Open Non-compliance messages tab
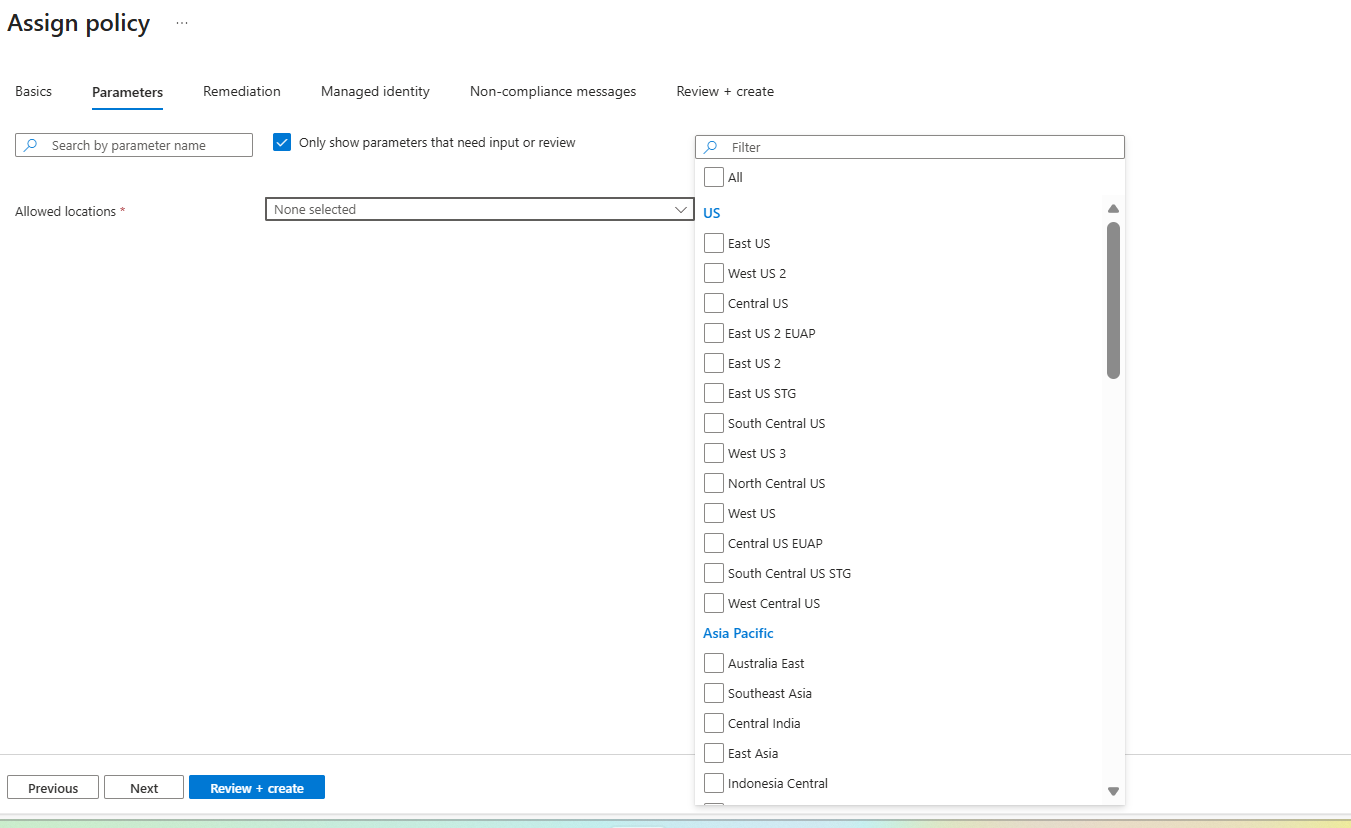The image size is (1351, 828). click(x=553, y=91)
